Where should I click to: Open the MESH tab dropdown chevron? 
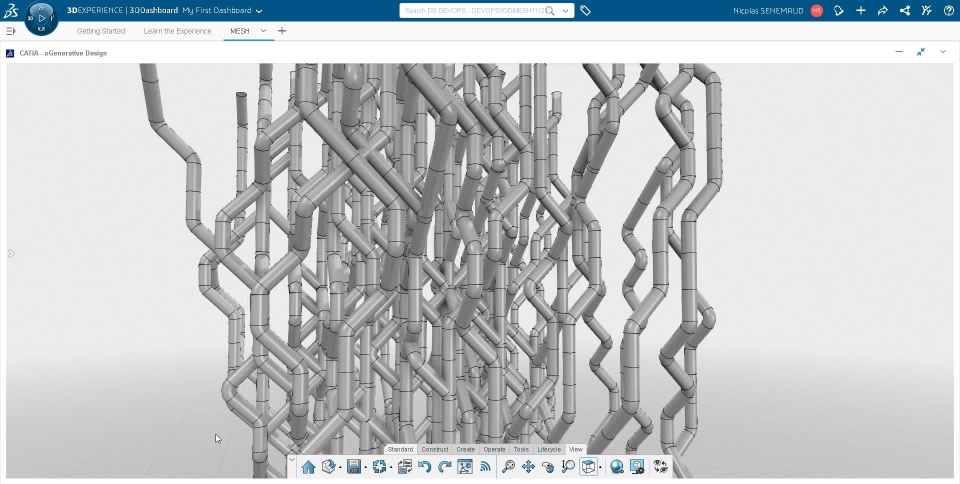[263, 31]
